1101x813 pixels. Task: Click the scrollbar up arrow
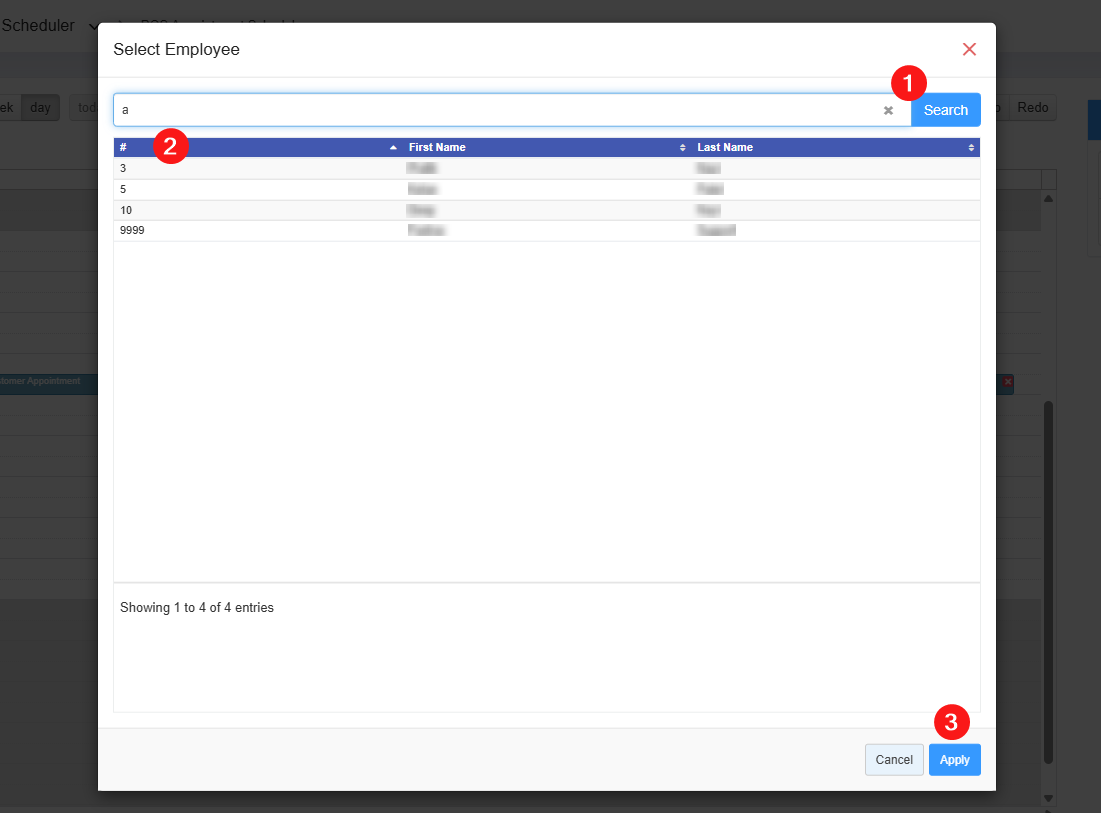[1048, 199]
